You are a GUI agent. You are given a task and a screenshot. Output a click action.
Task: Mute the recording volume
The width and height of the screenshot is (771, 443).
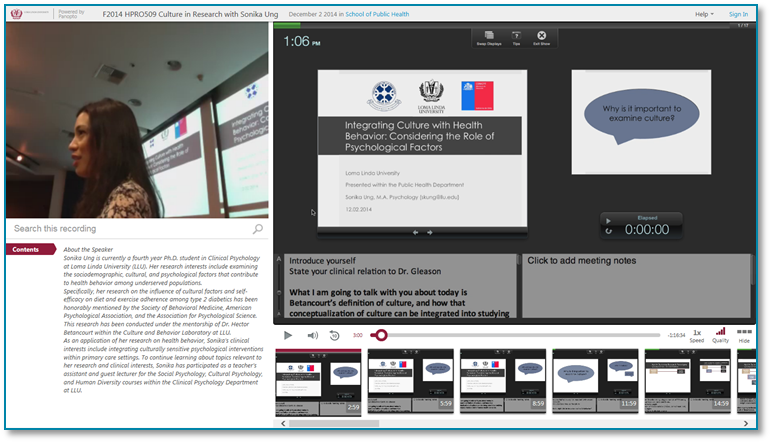(313, 335)
